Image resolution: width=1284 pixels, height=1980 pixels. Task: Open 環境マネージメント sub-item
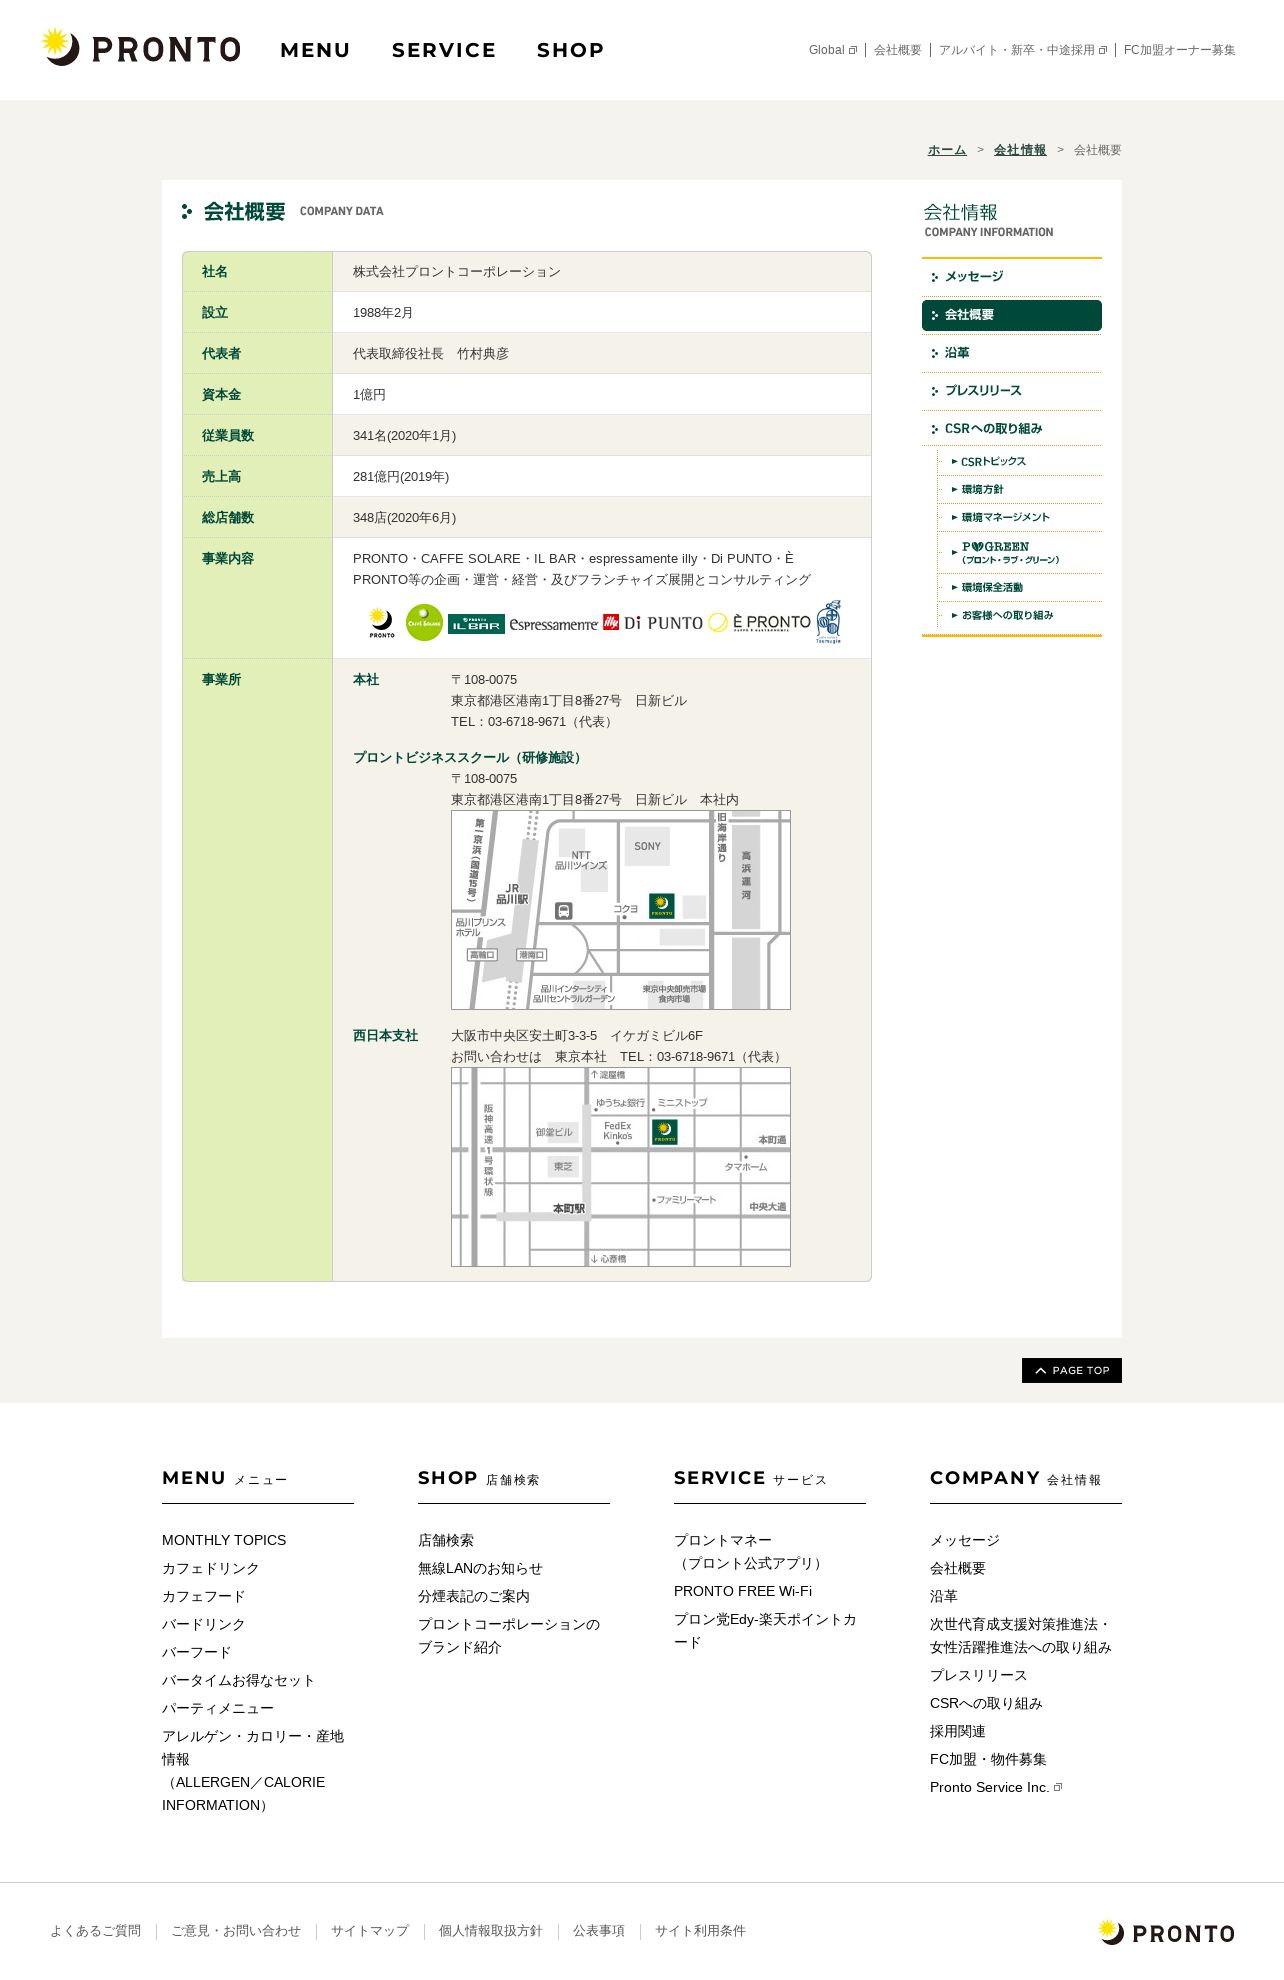tap(1020, 518)
